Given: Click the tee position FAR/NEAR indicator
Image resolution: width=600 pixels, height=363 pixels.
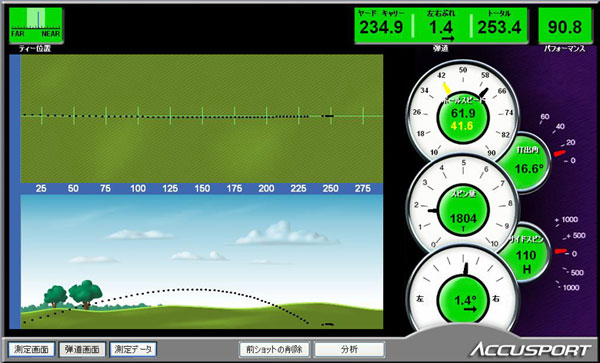Looking at the screenshot, I should click(x=36, y=24).
